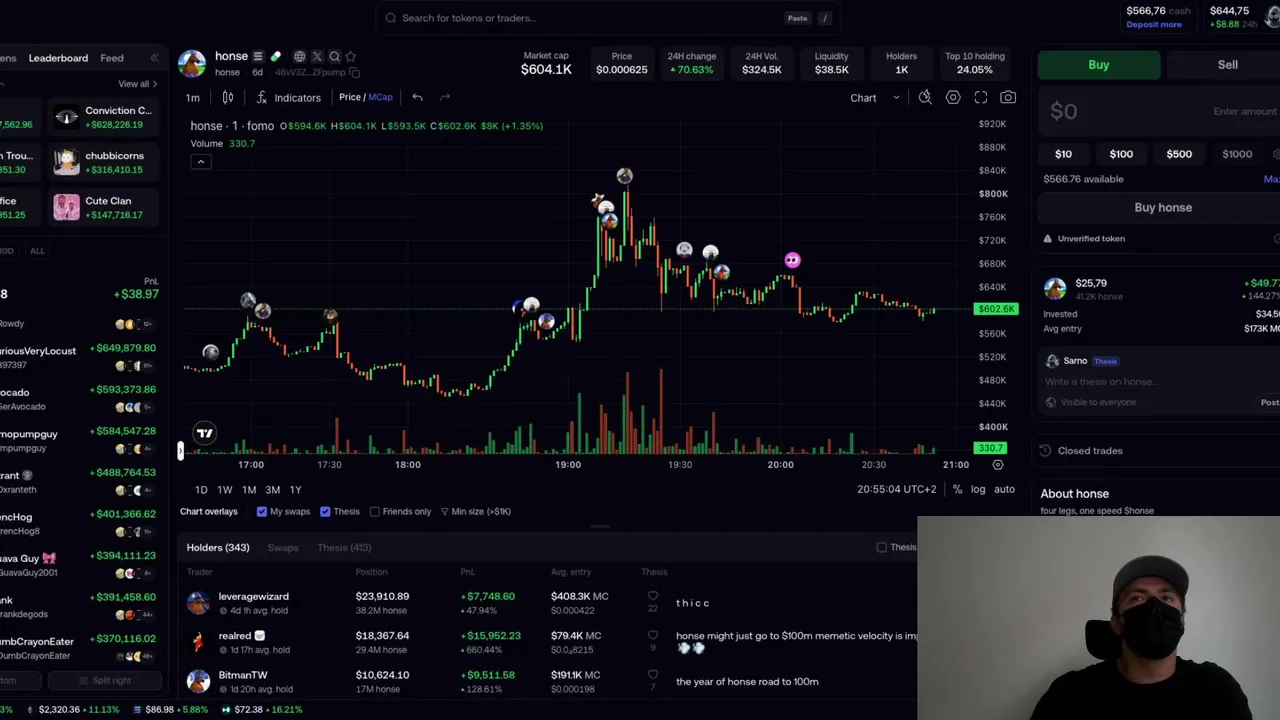Select the 1W date range
This screenshot has height=720, width=1280.
pyautogui.click(x=225, y=490)
